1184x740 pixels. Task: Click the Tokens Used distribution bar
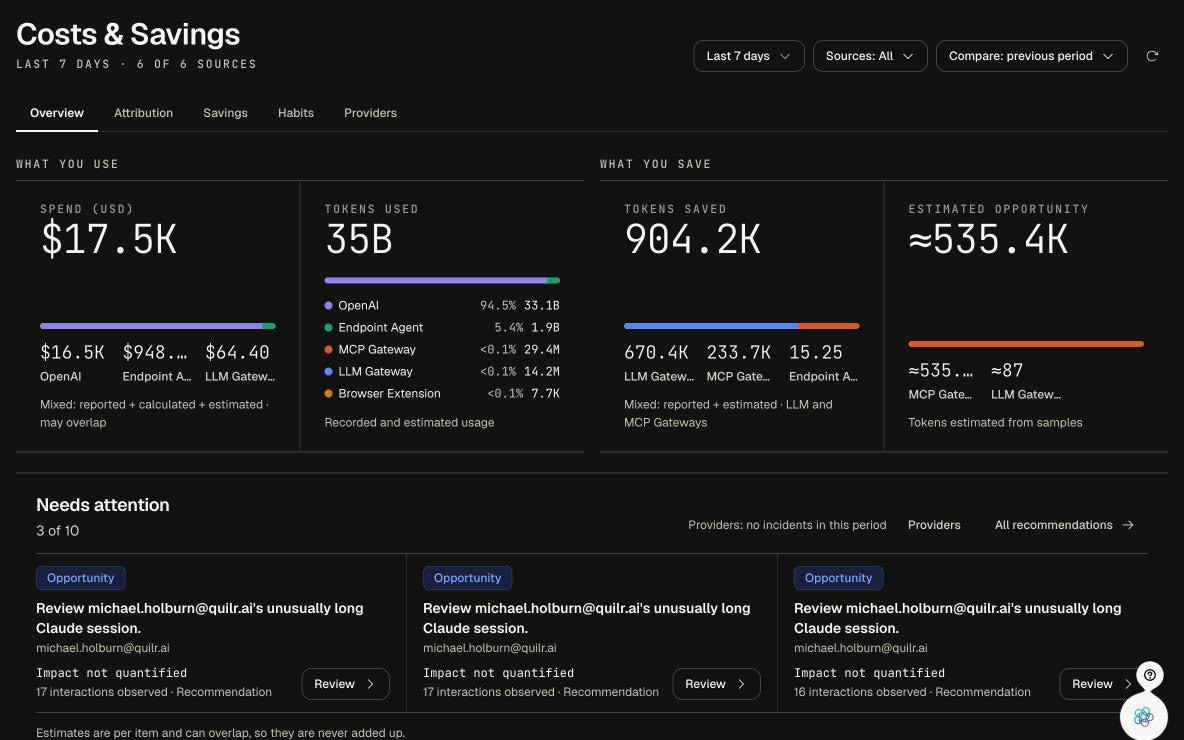(442, 280)
